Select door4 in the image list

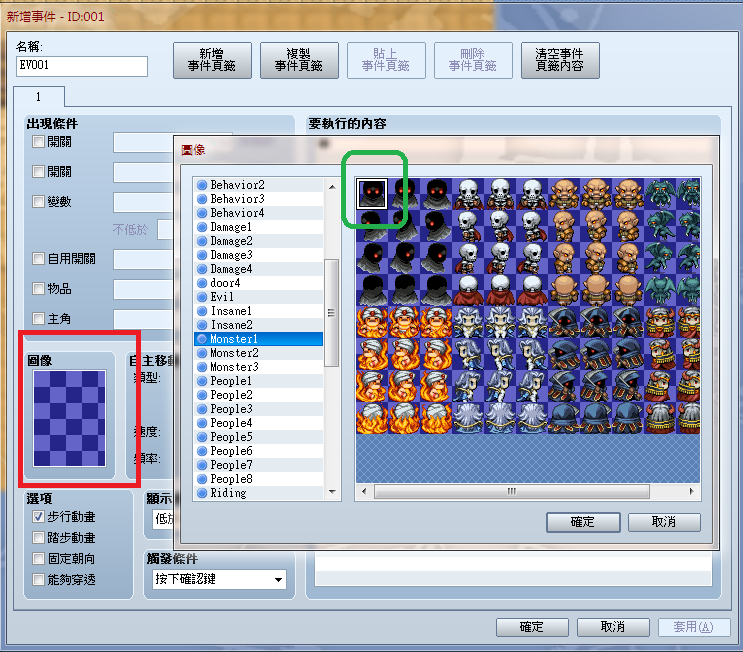pyautogui.click(x=258, y=283)
